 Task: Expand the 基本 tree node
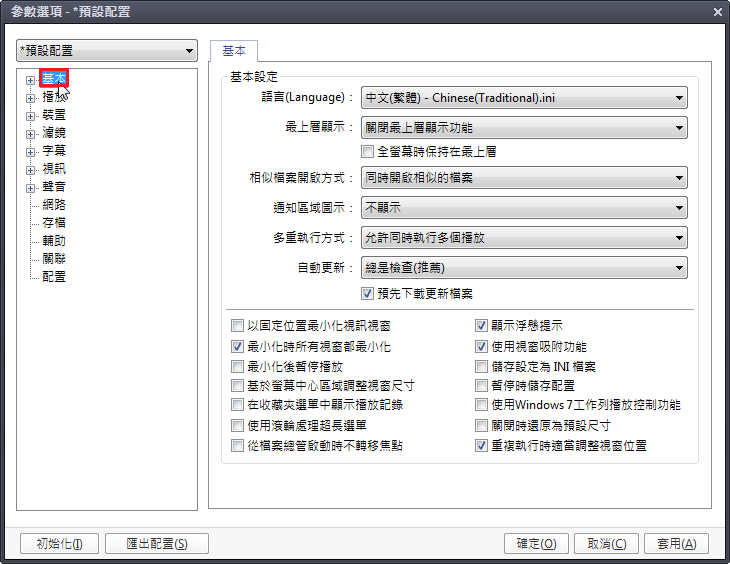tap(31, 79)
